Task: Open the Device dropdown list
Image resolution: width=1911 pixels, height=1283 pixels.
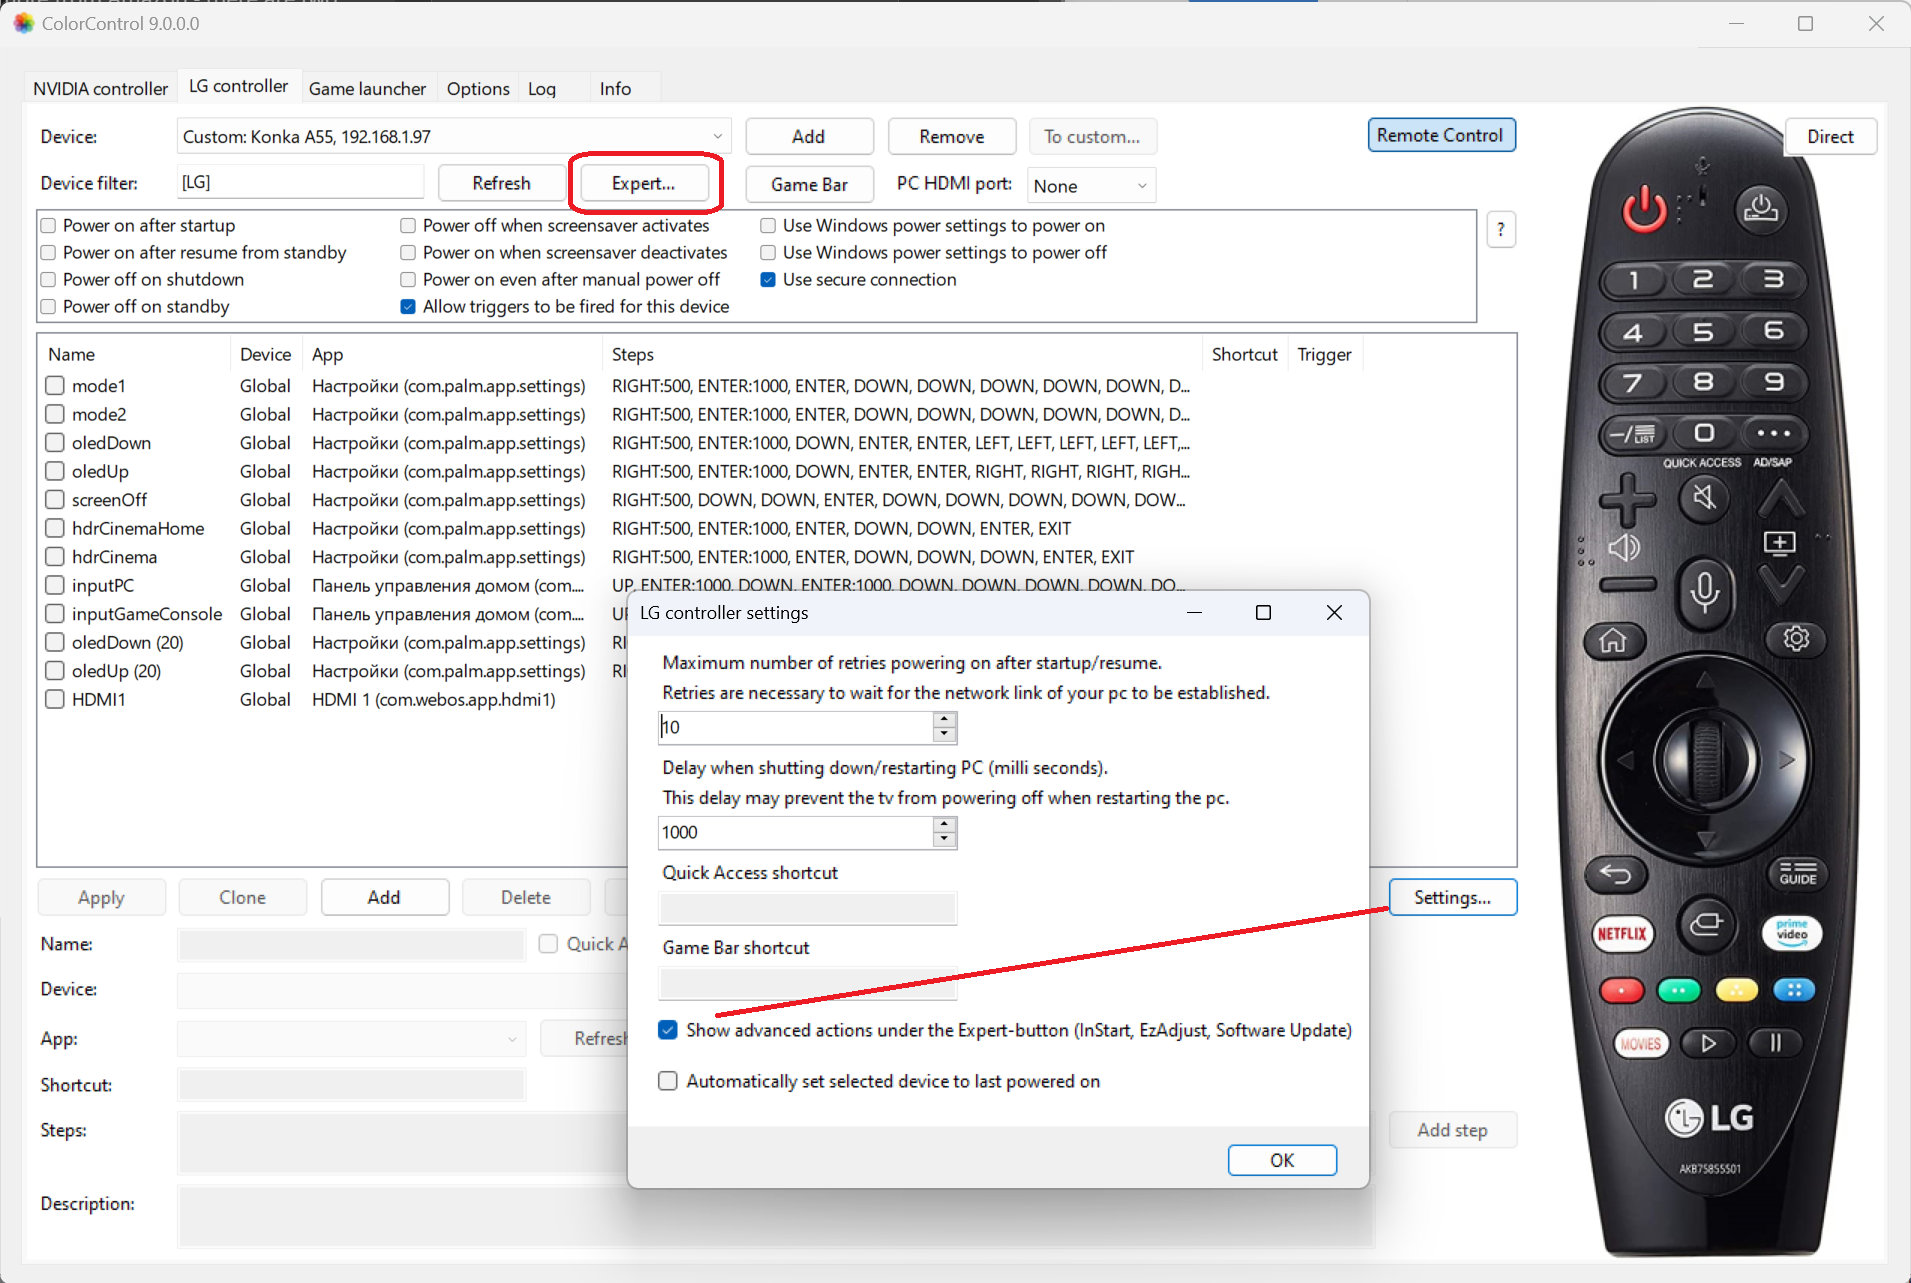Action: coord(717,137)
